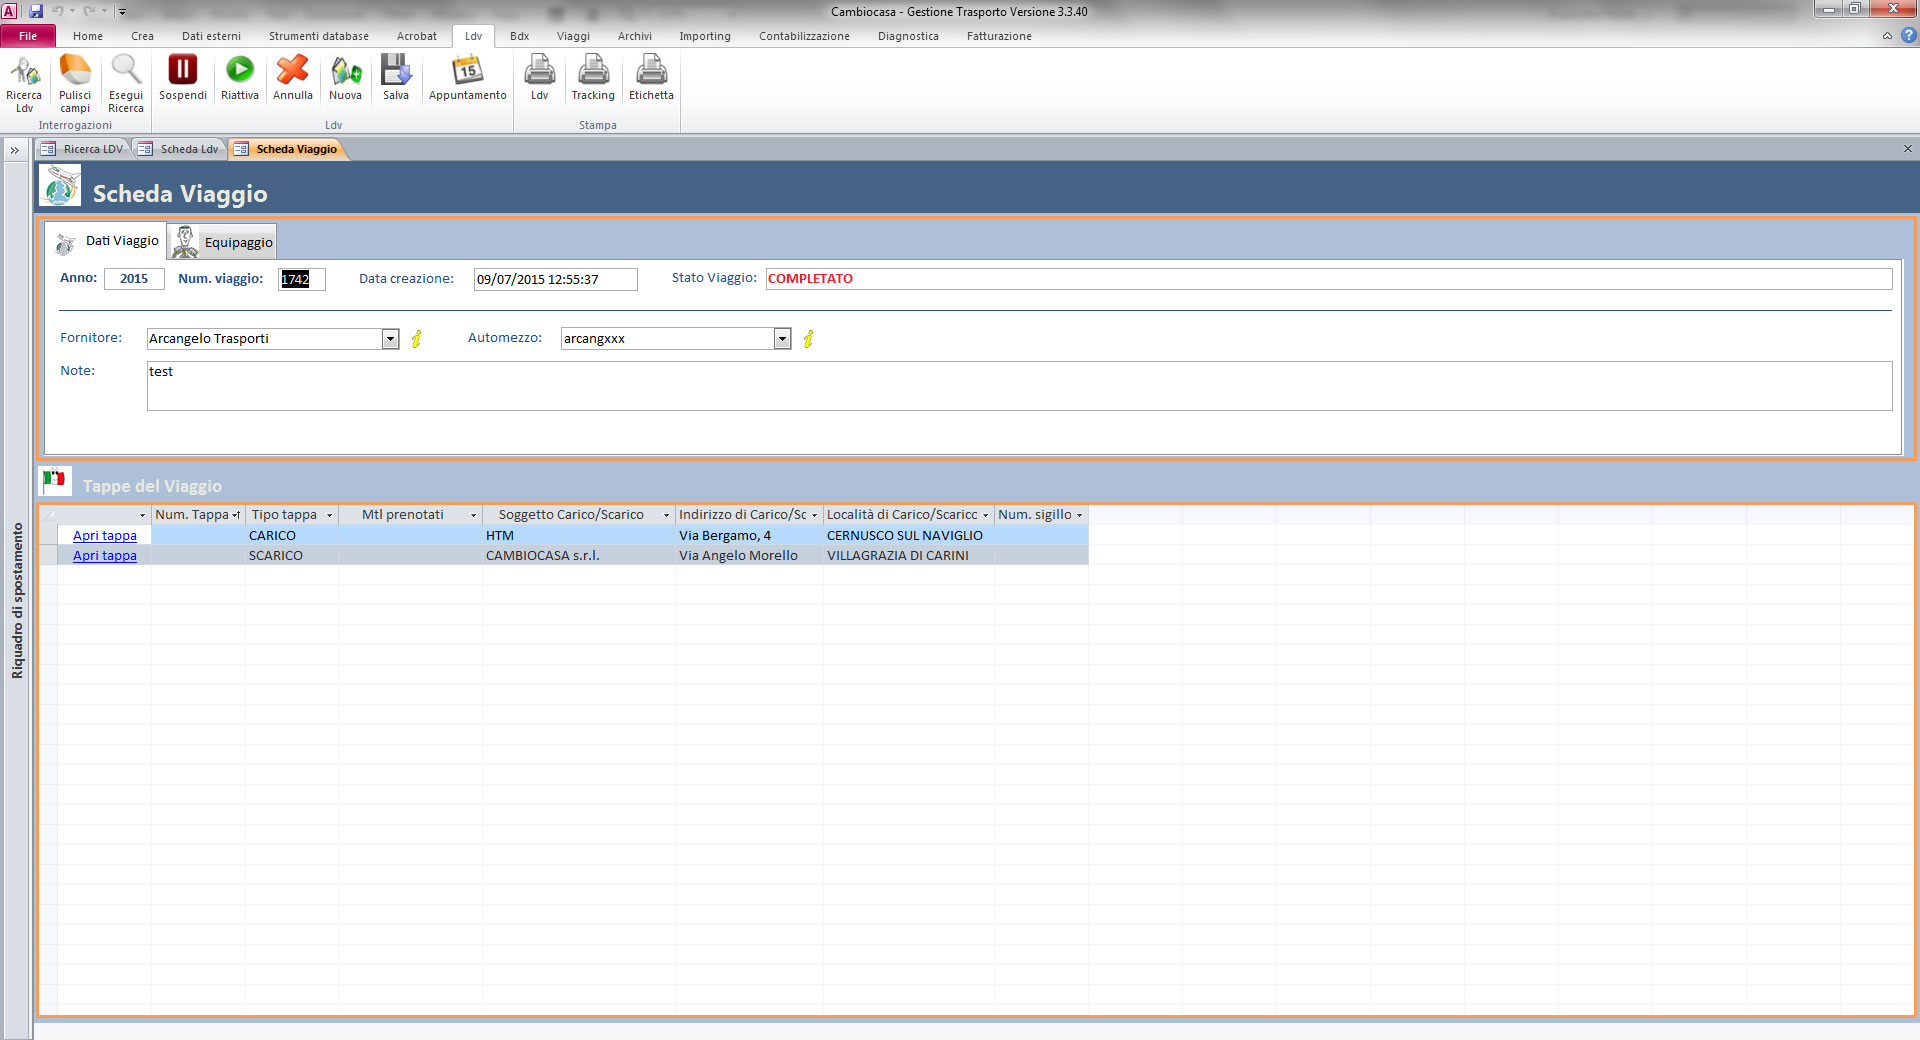Click the VILLAGRAZIA DI CARINI cell
This screenshot has width=1920, height=1040.
click(x=908, y=556)
